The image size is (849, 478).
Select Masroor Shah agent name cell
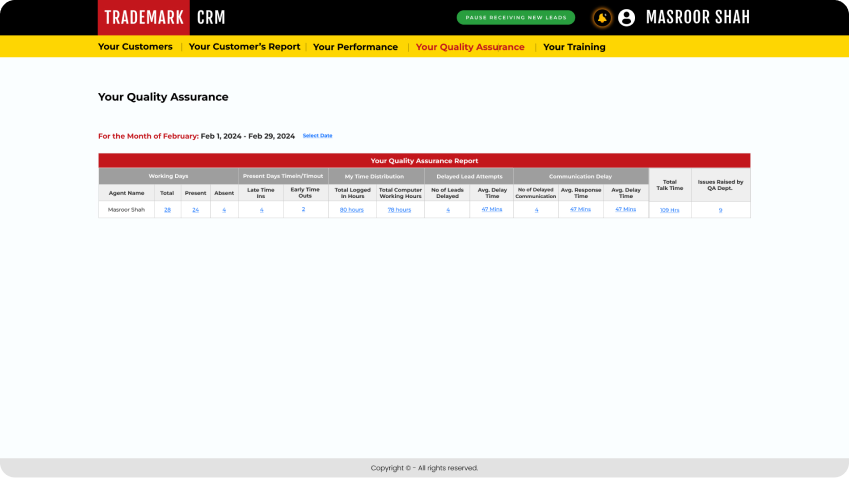[x=126, y=210]
